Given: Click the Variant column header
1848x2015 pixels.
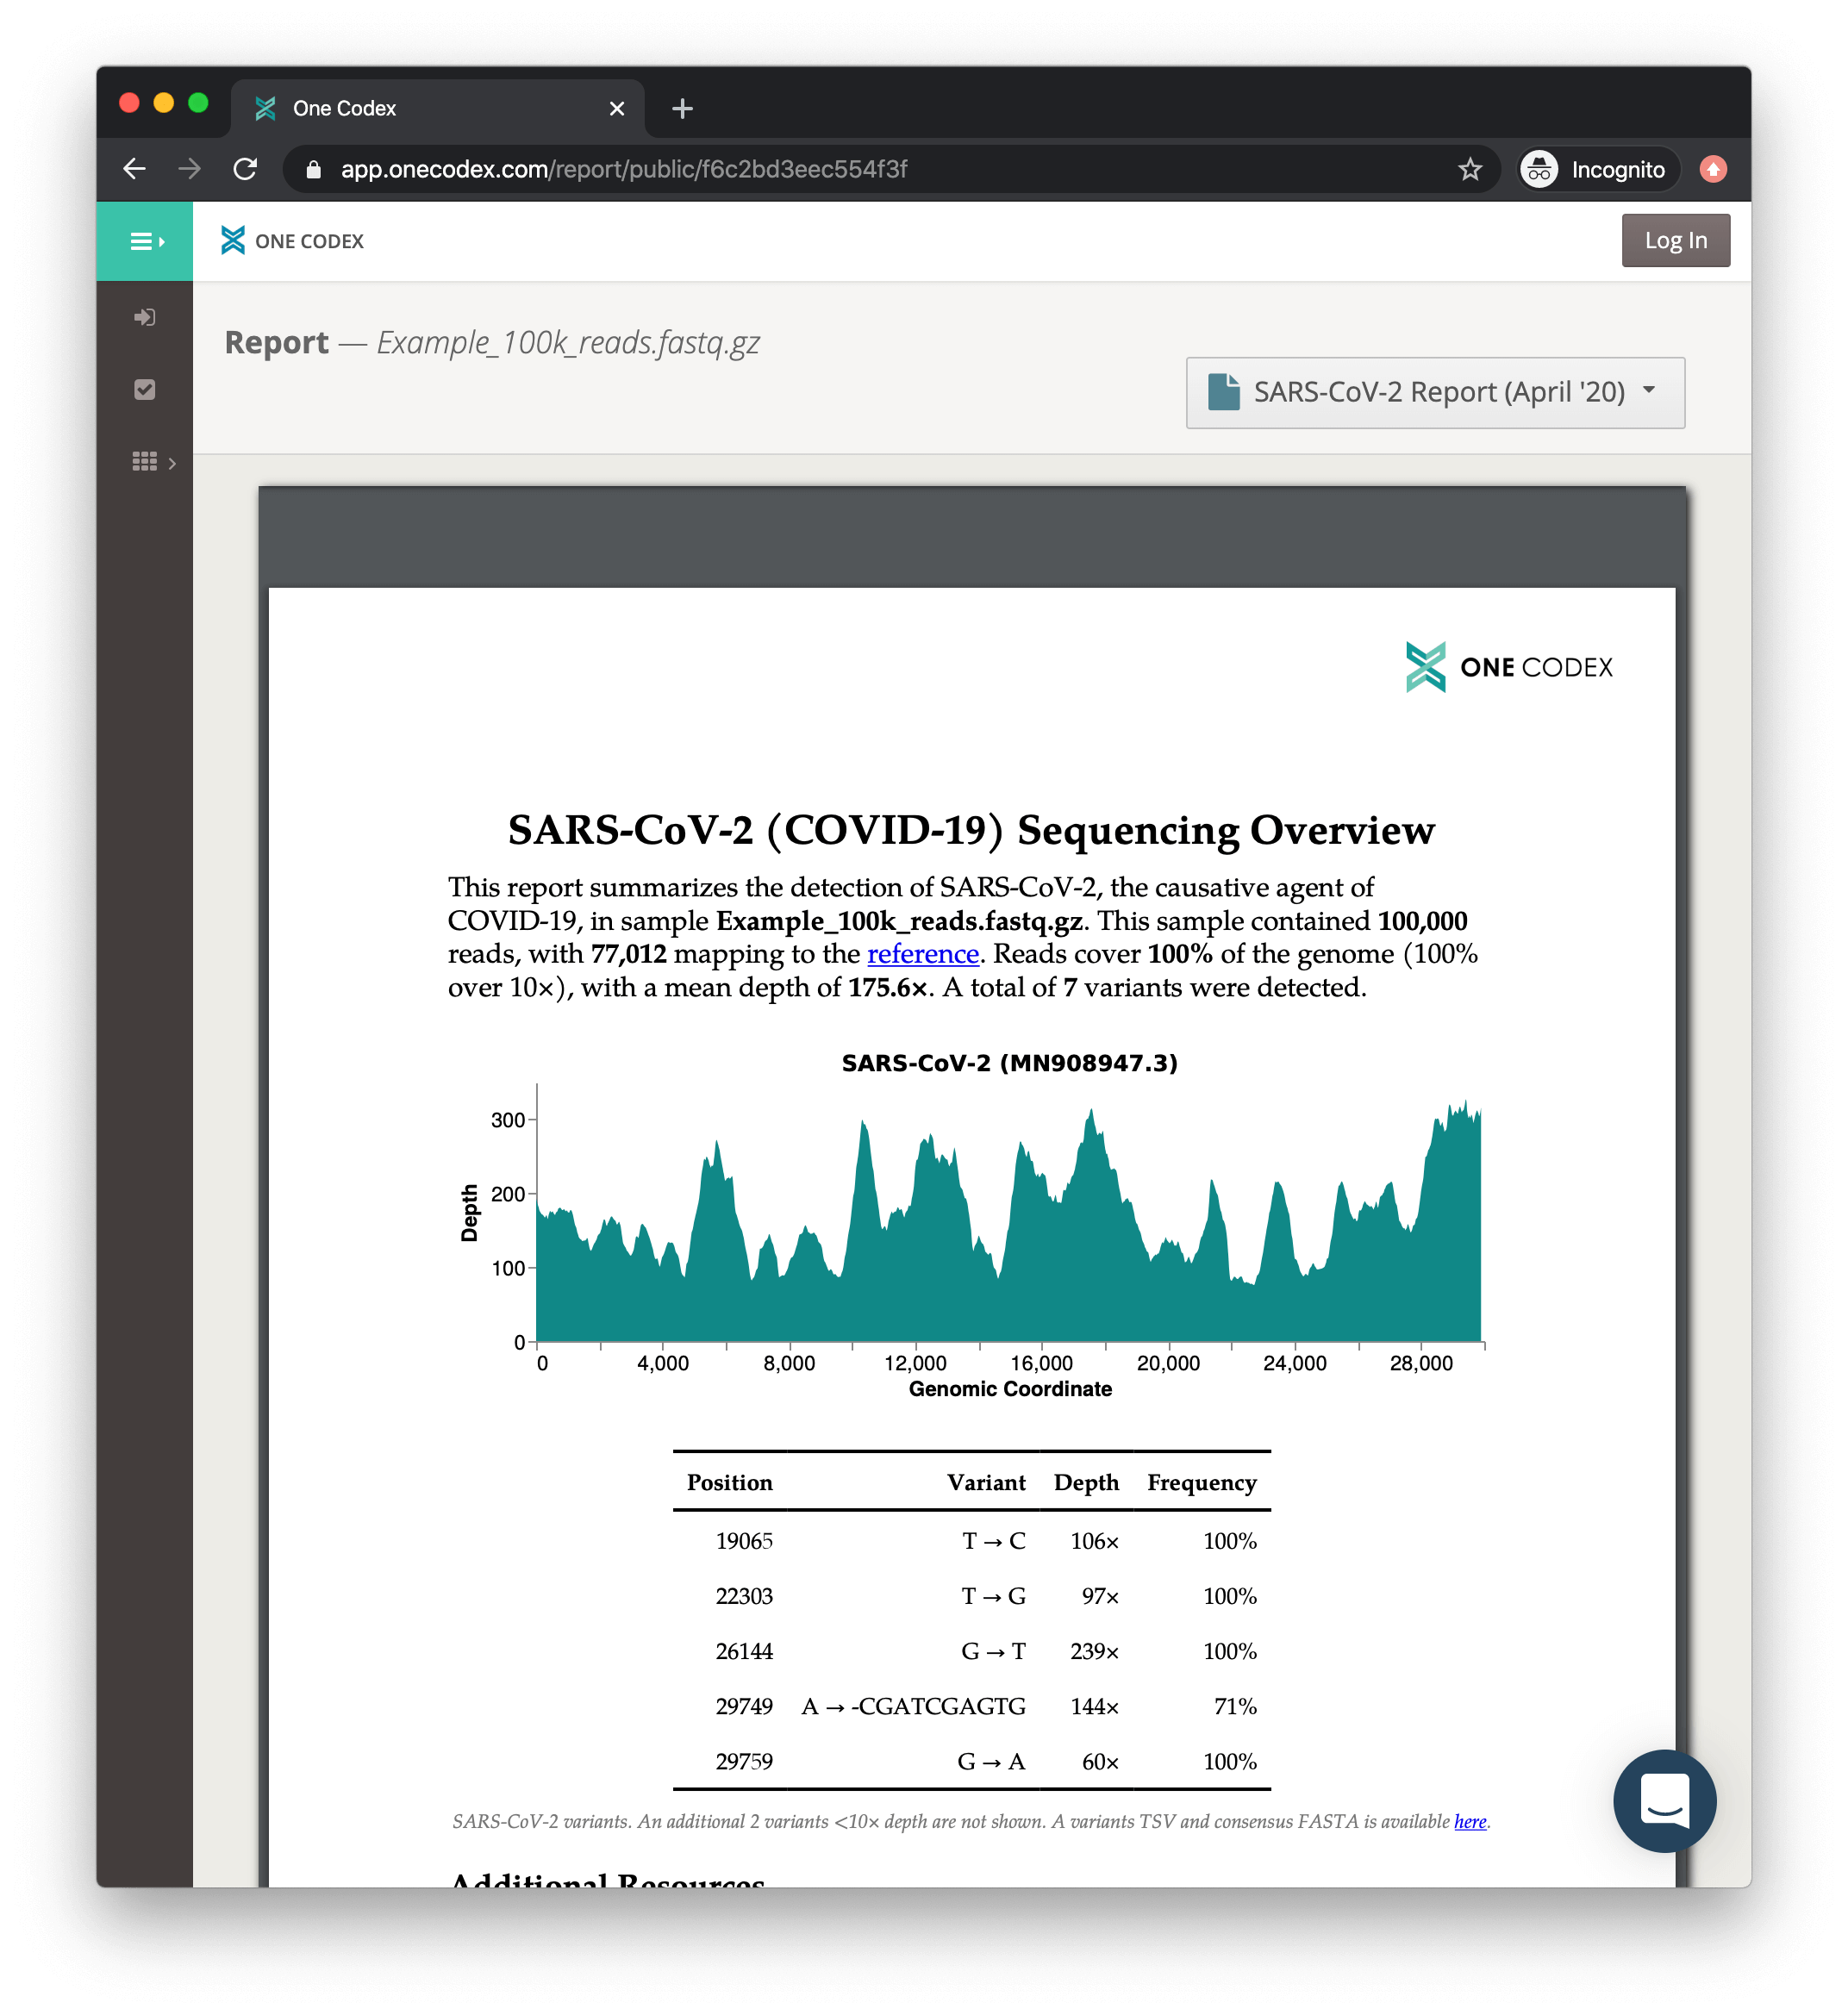Looking at the screenshot, I should tap(986, 1482).
